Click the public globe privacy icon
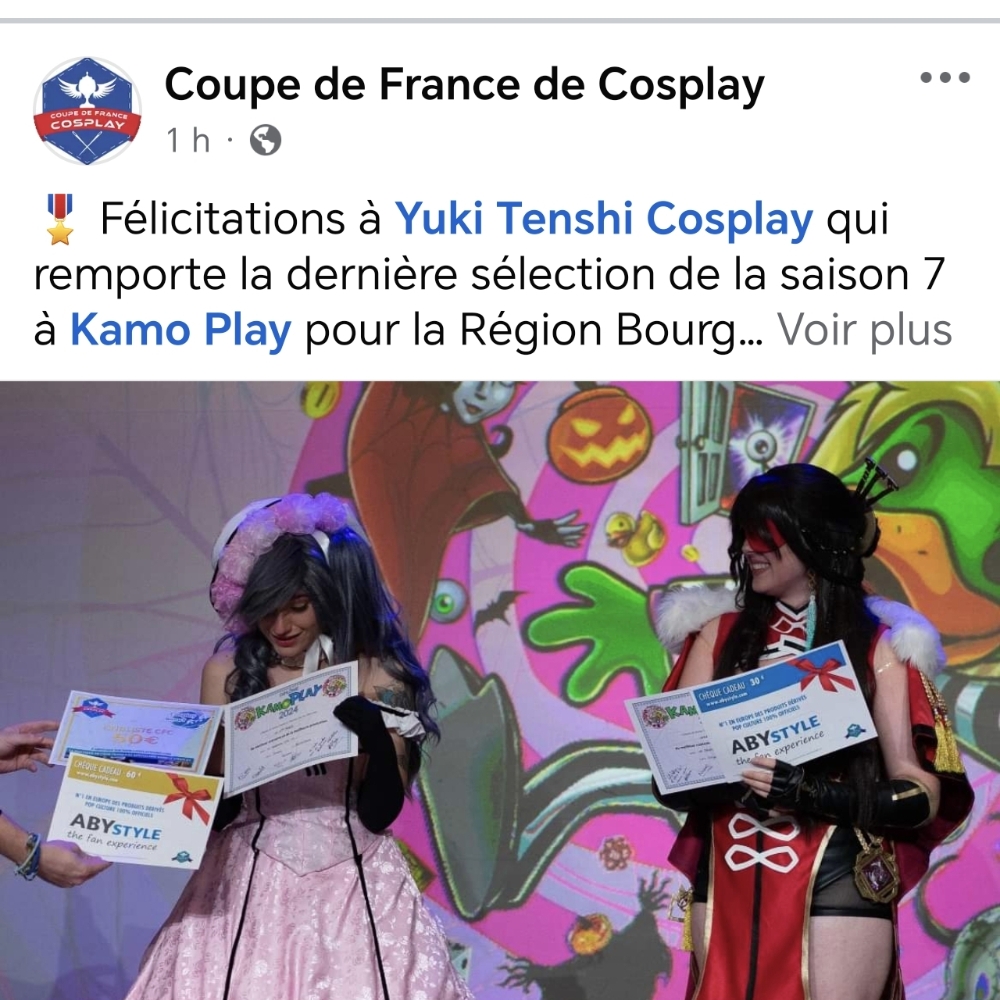Viewport: 1000px width, 1000px height. click(265, 140)
